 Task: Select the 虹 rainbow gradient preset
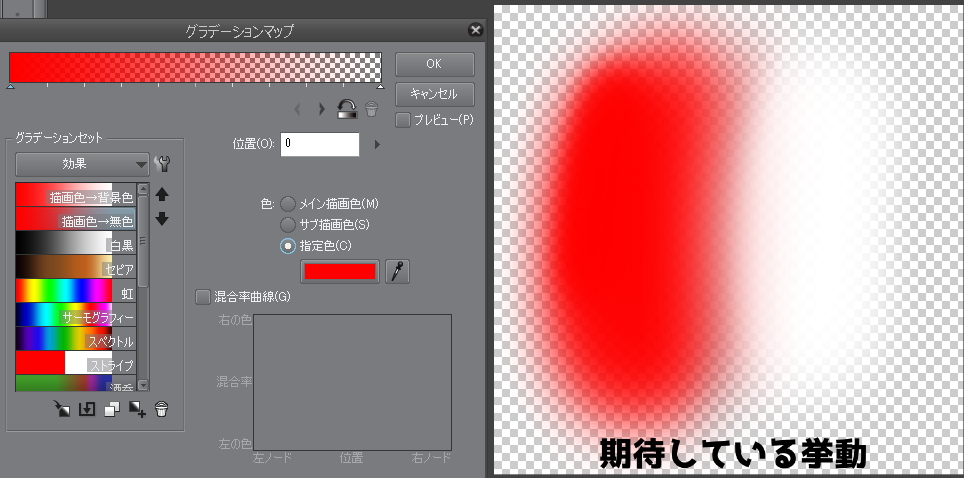(76, 290)
